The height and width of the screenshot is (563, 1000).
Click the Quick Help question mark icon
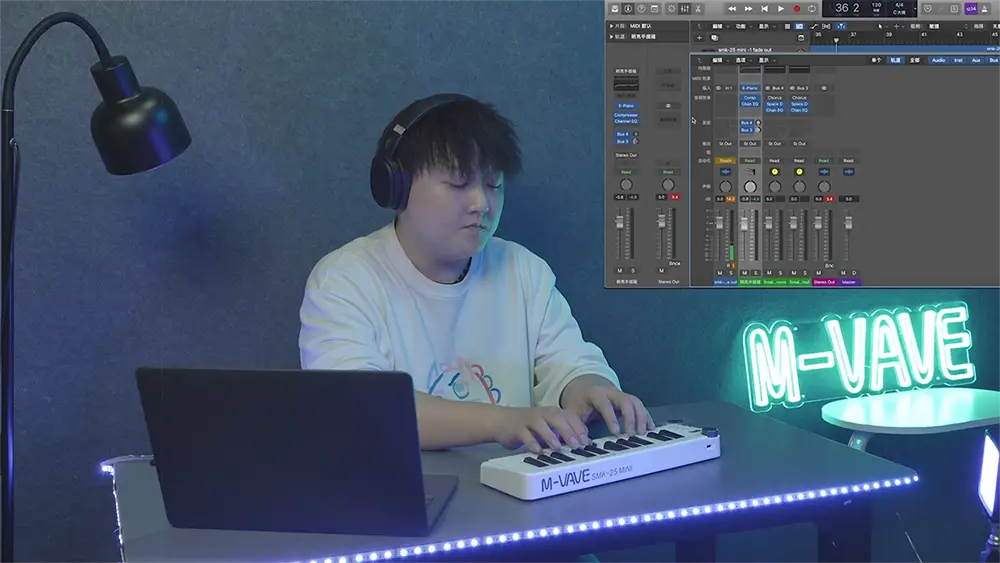pos(642,9)
